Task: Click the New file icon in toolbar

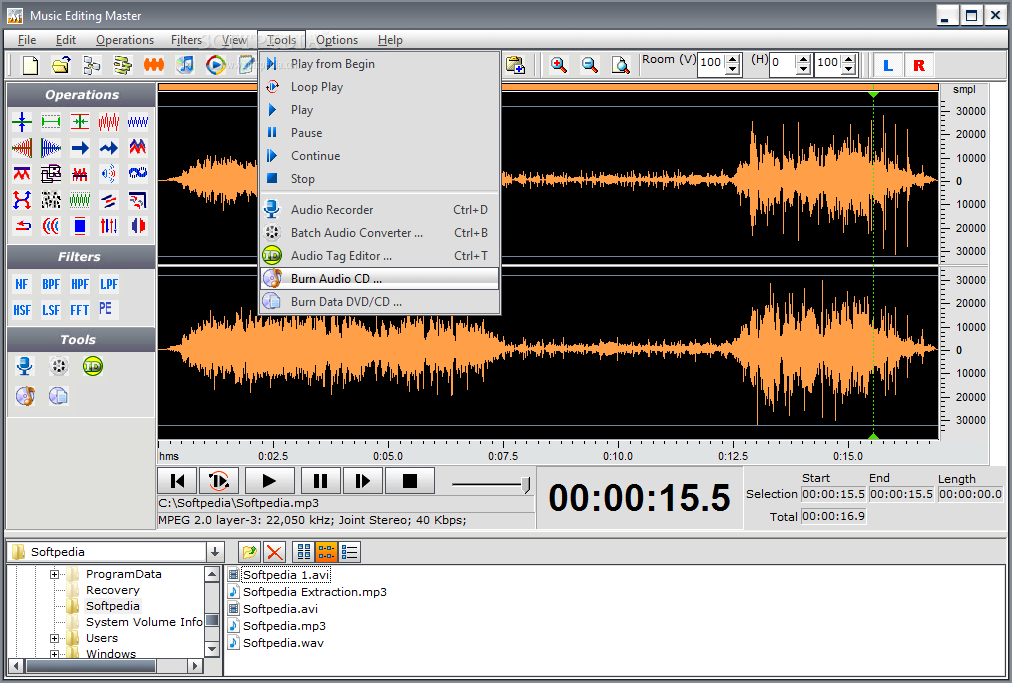Action: click(30, 65)
